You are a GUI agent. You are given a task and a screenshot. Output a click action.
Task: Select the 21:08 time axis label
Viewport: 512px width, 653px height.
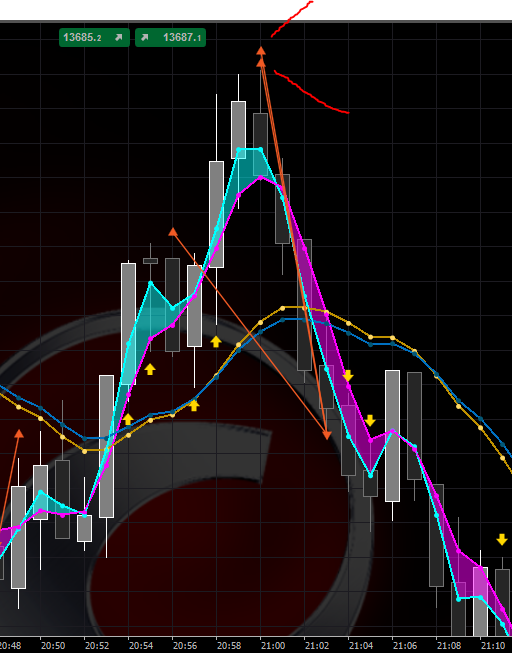[449, 646]
